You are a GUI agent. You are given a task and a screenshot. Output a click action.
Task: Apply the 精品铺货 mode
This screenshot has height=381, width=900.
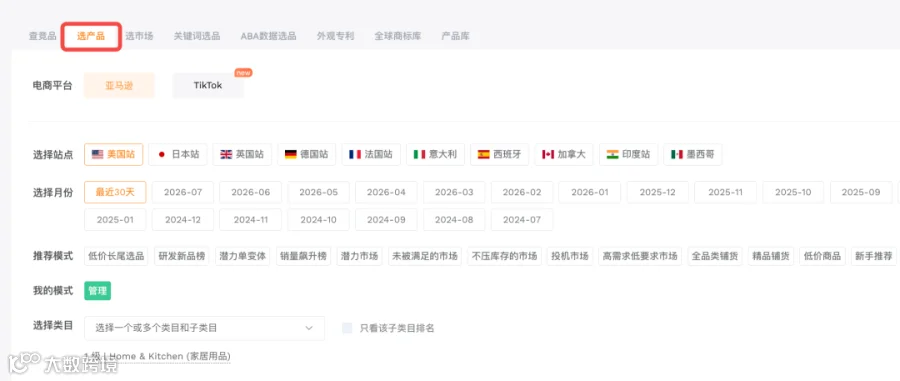(771, 256)
